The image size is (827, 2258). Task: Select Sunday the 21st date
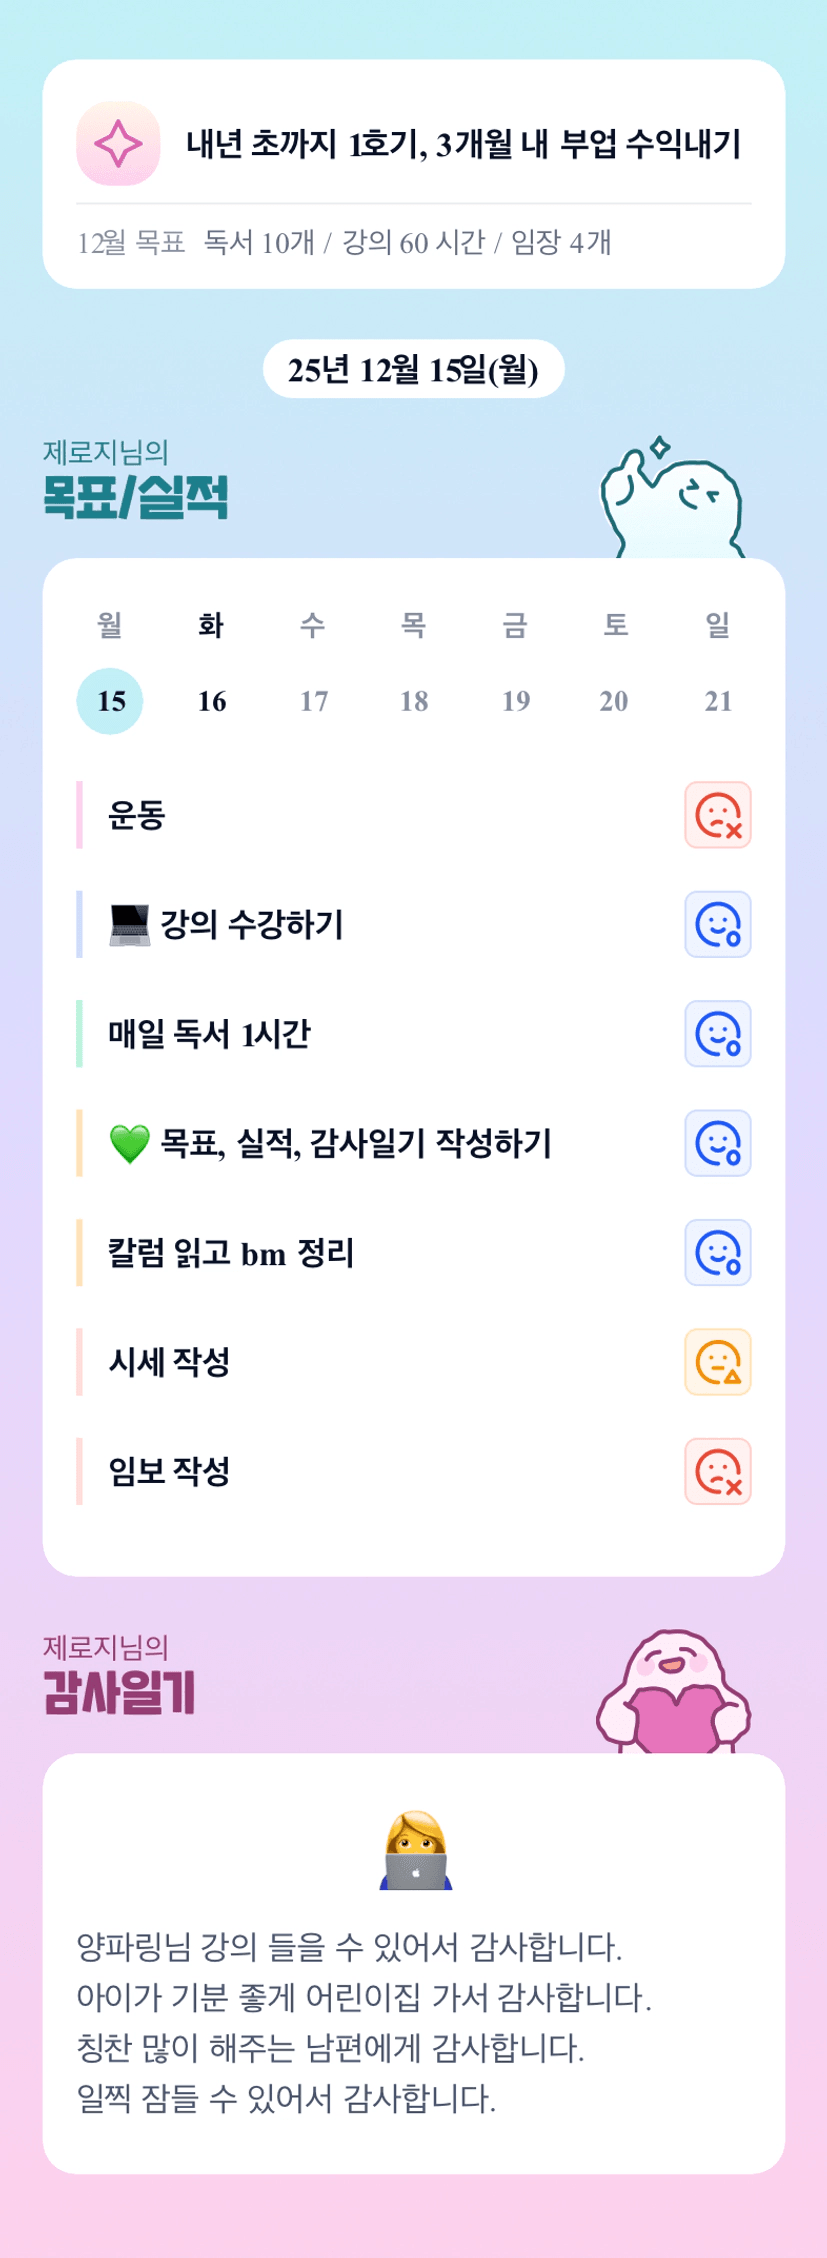[717, 701]
